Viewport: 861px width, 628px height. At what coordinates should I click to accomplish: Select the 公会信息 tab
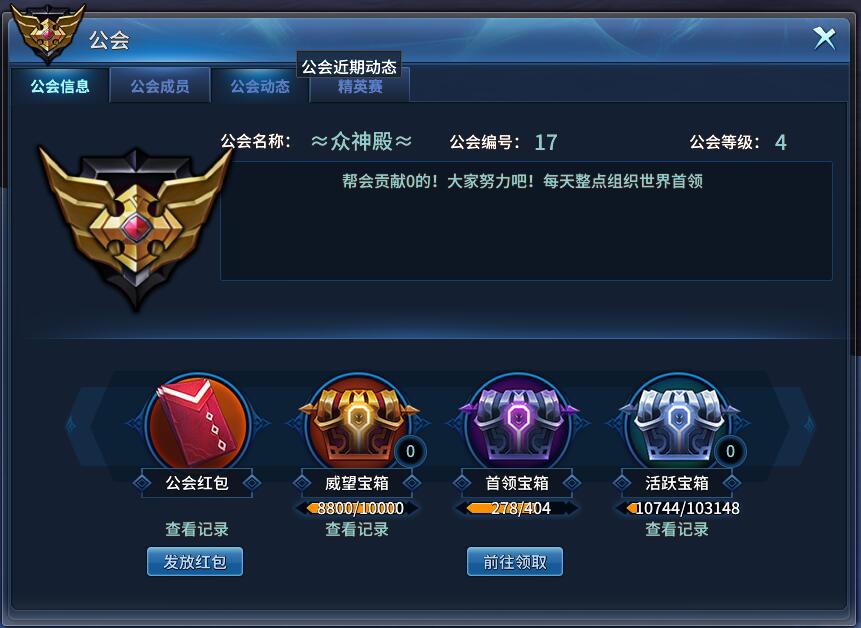60,86
